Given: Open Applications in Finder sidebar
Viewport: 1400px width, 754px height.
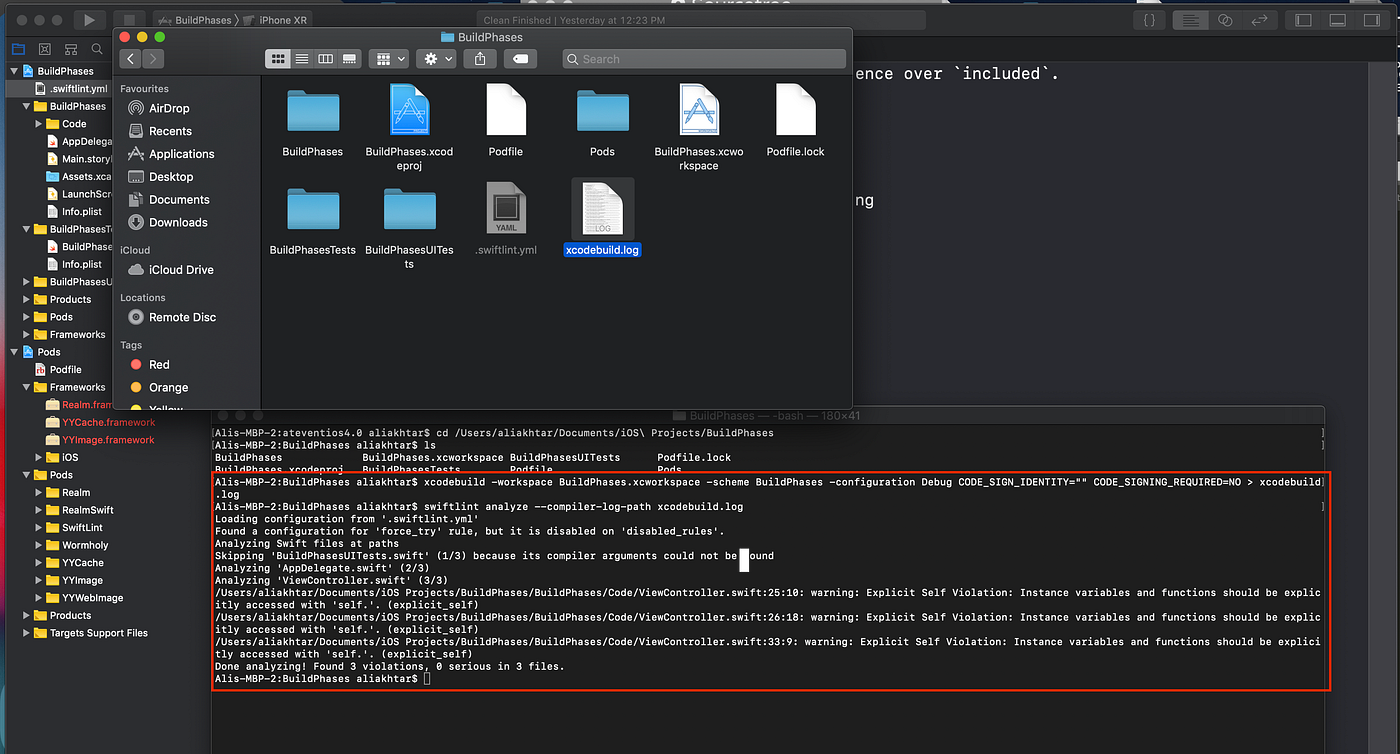Looking at the screenshot, I should [x=171, y=154].
